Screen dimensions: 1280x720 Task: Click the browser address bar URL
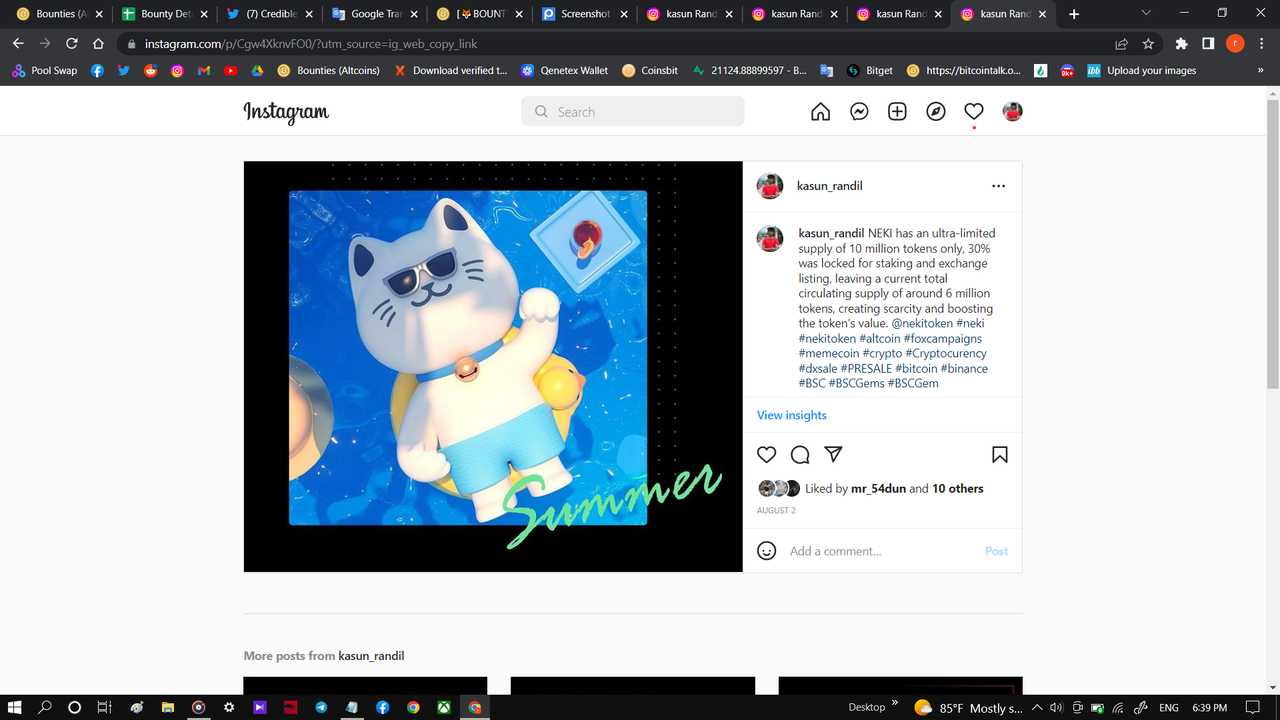point(311,44)
